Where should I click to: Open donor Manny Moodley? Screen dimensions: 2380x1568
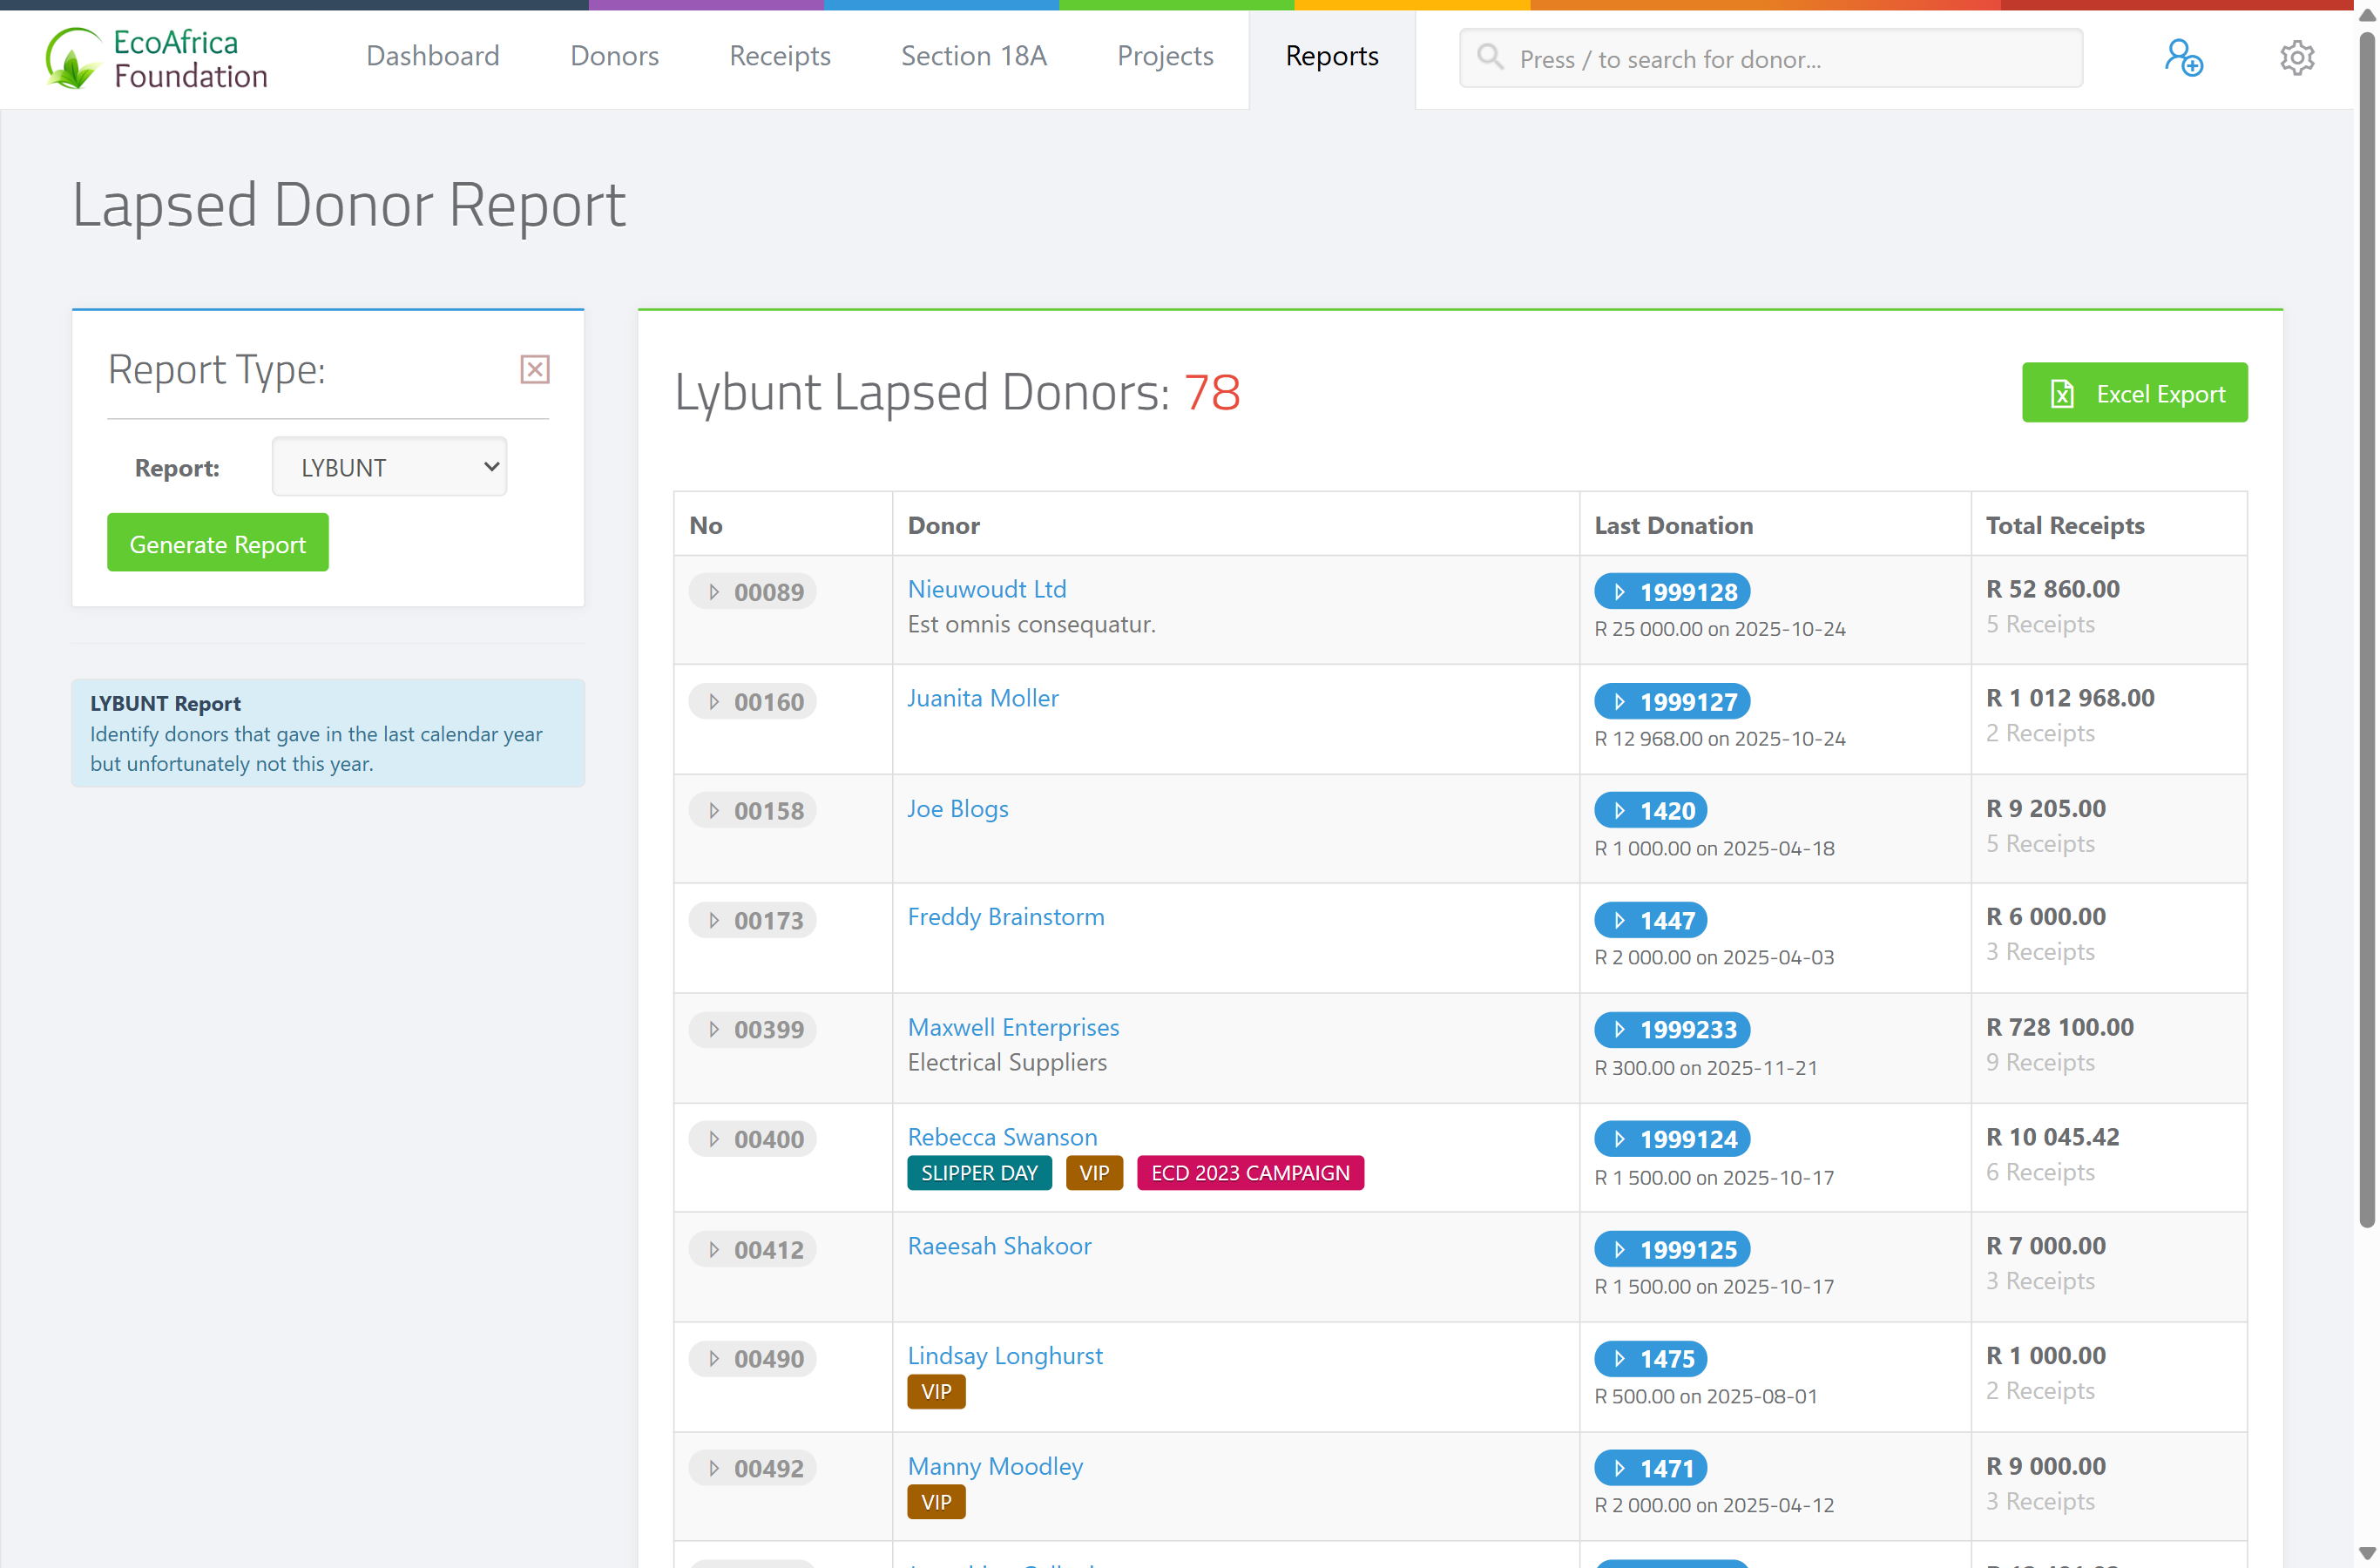(995, 1466)
